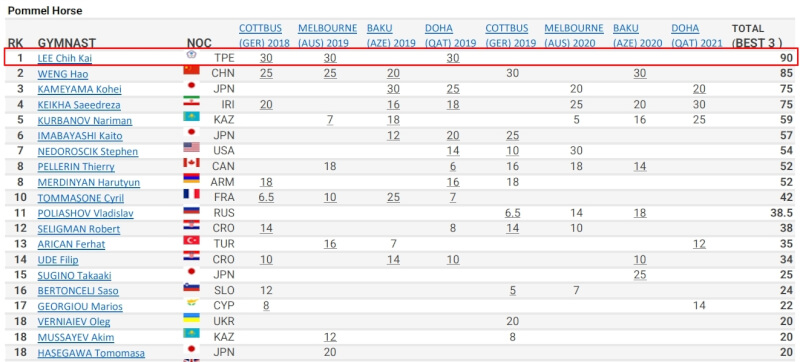Open gymnast UDE Filip's profile
Image resolution: width=800 pixels, height=362 pixels.
coord(58,260)
